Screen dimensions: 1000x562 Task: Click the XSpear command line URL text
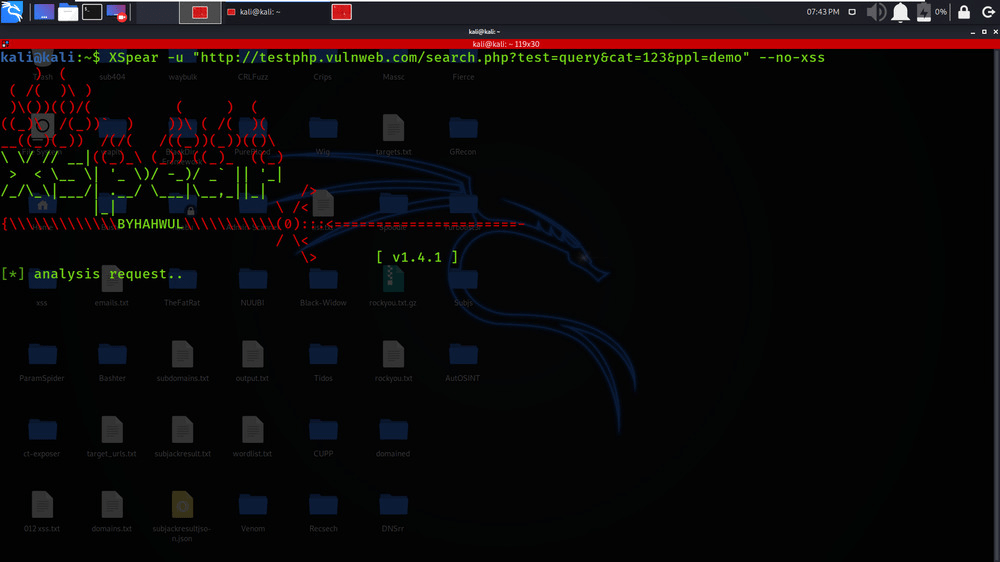point(471,58)
